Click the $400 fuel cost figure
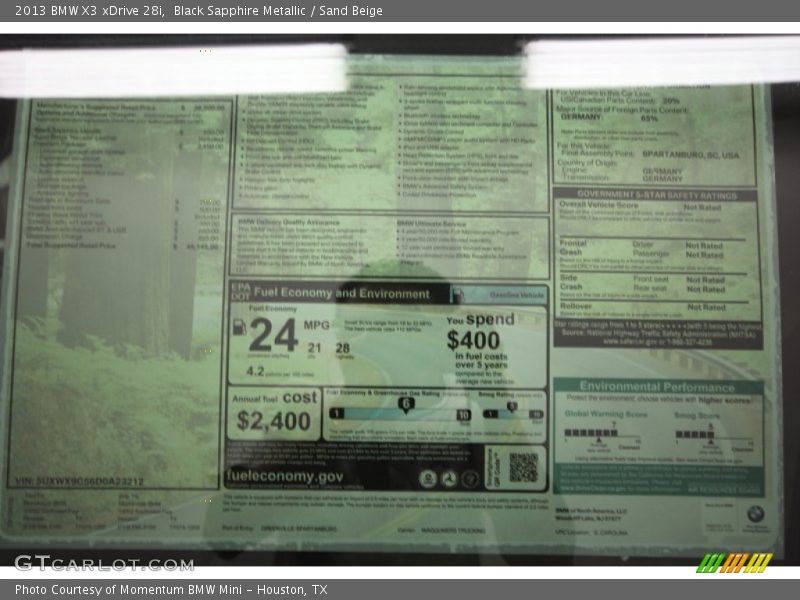Screen dimensions: 800x600 (473, 340)
